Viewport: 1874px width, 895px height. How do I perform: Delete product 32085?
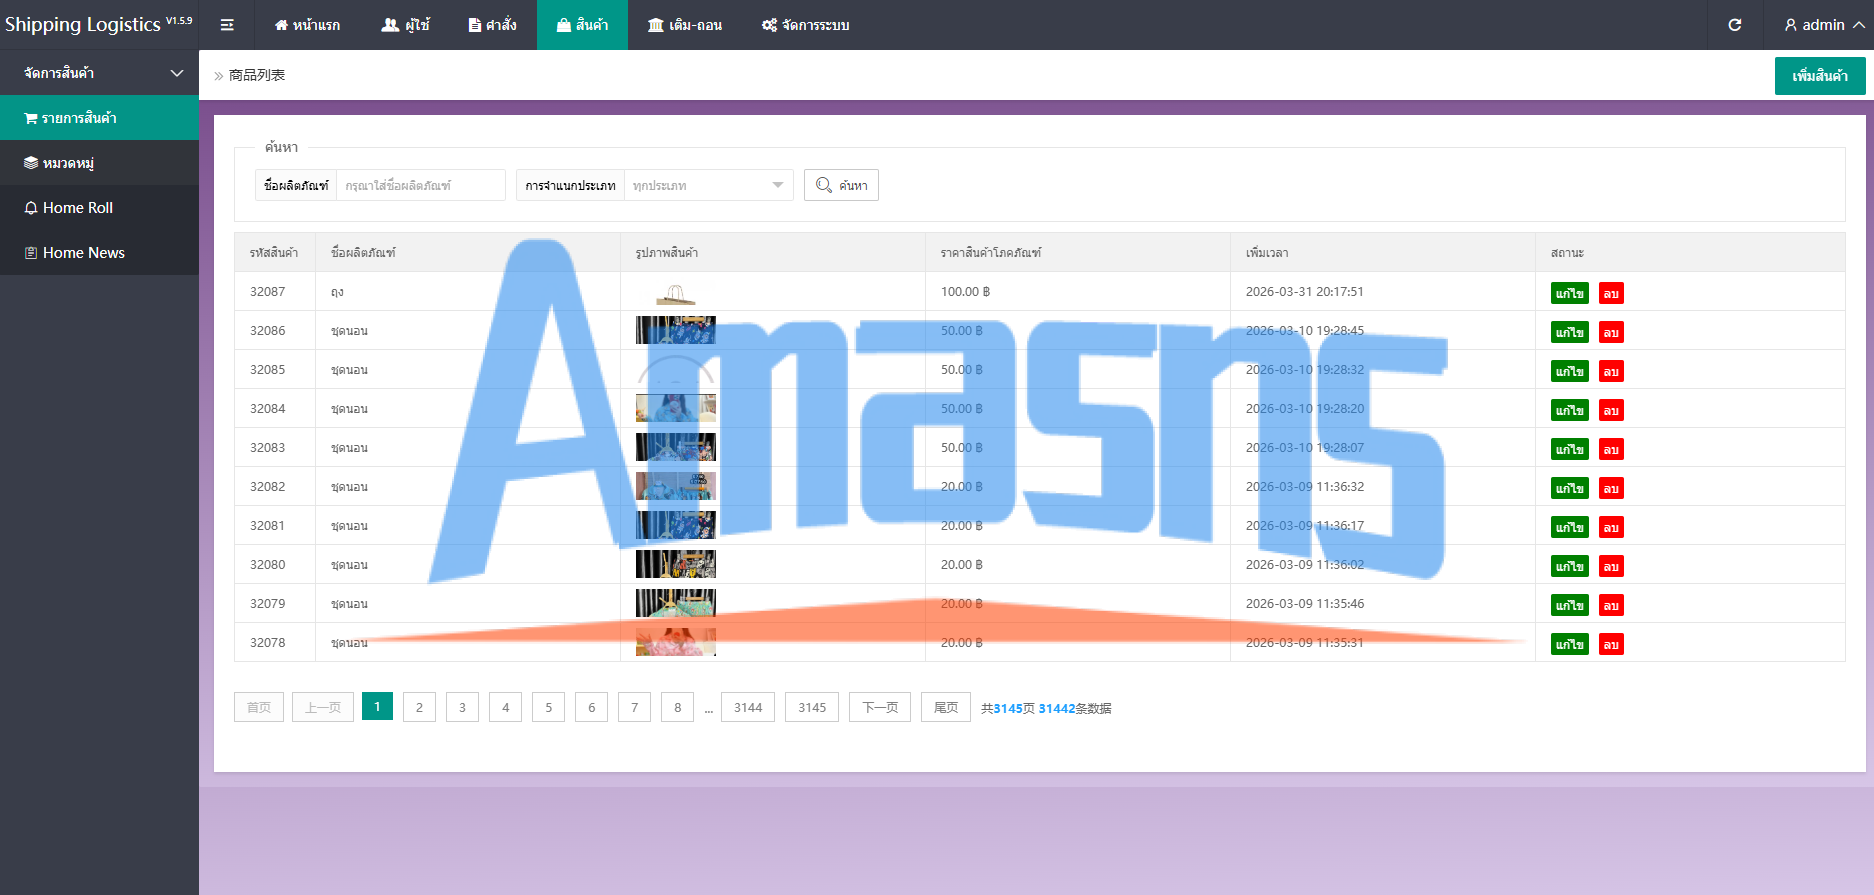coord(1611,371)
